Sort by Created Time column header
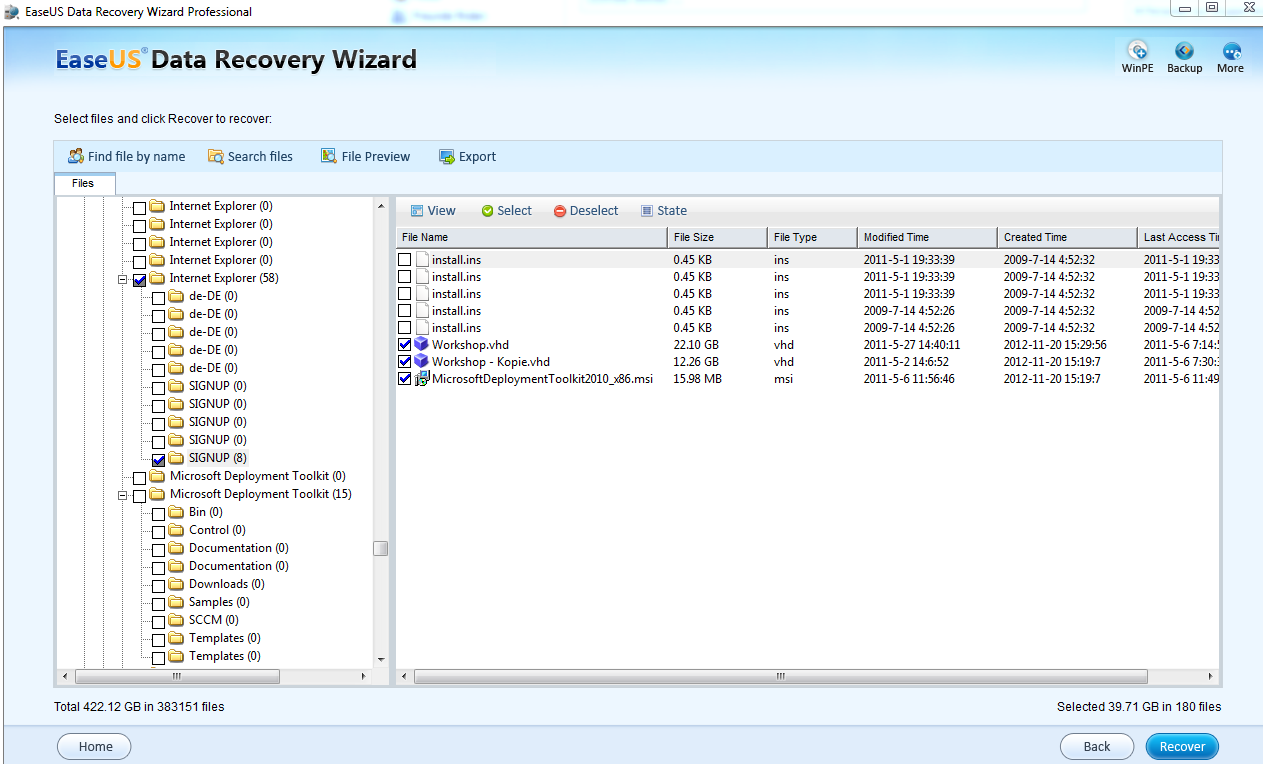Screen dimensions: 1263x764 coord(1067,237)
